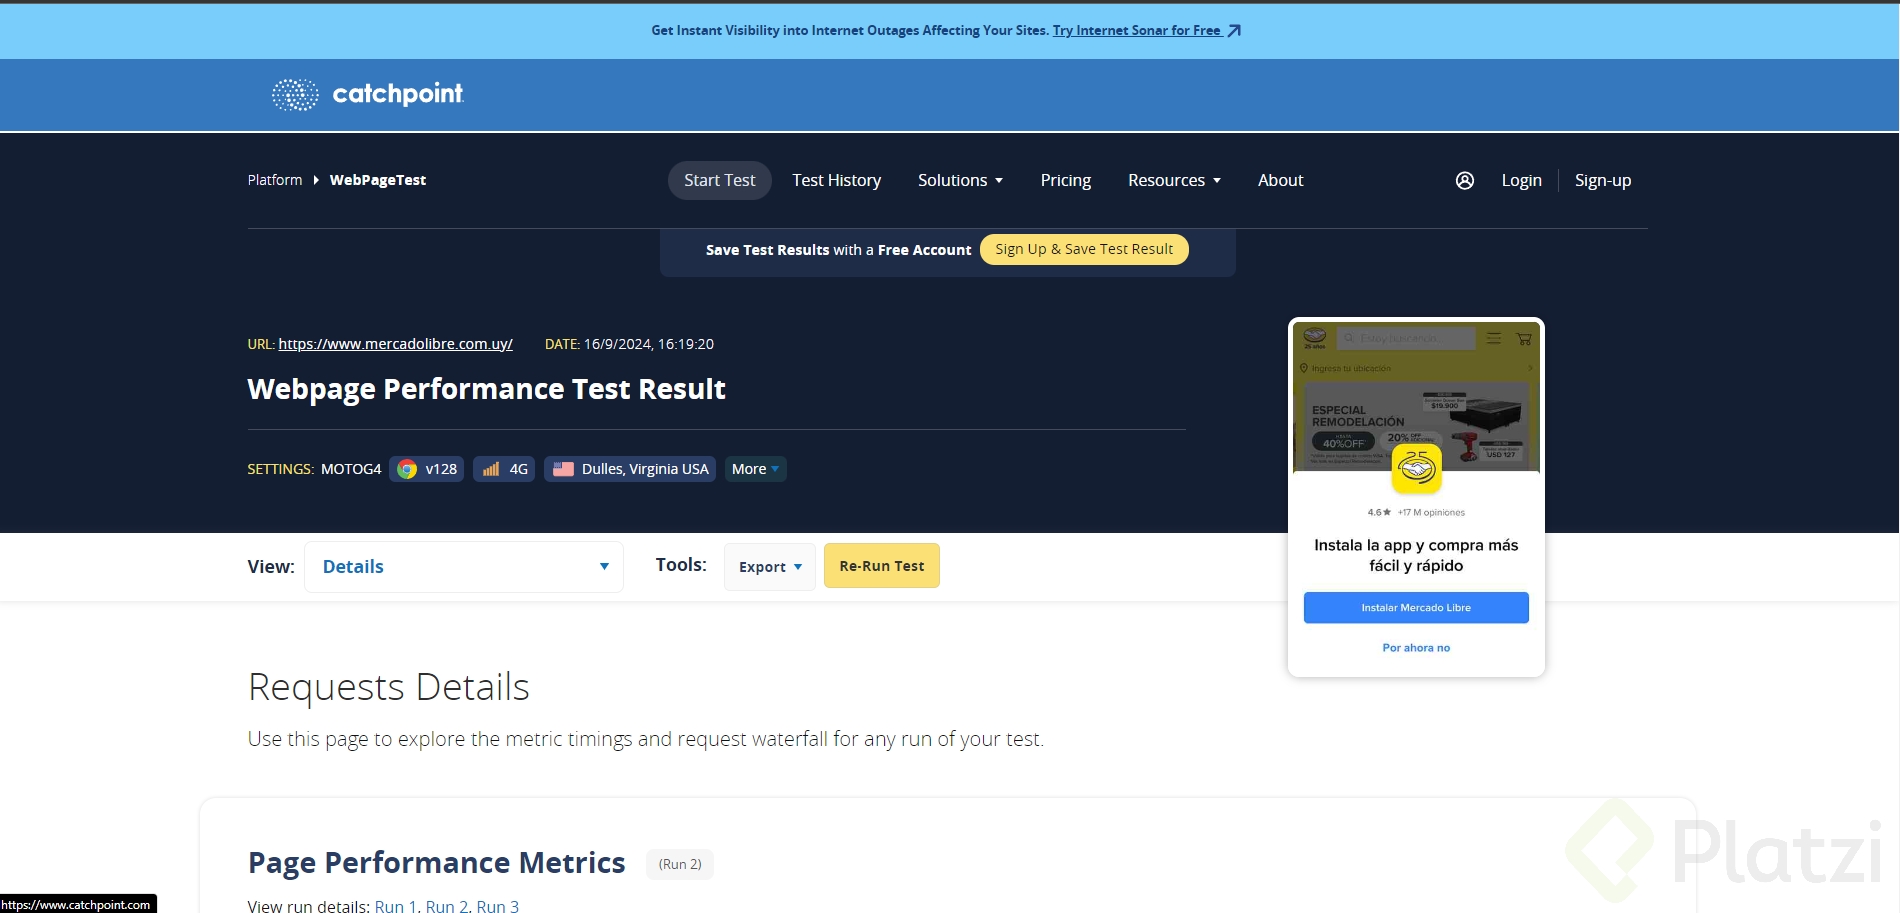
Task: Click the user account icon
Action: click(1465, 180)
